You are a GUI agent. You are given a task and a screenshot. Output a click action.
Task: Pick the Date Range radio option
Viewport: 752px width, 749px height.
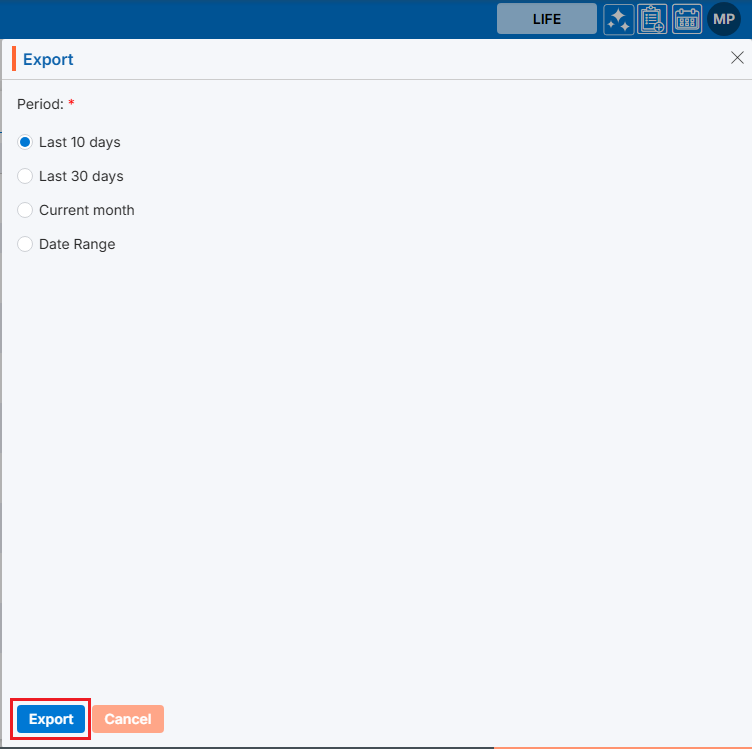click(x=26, y=244)
